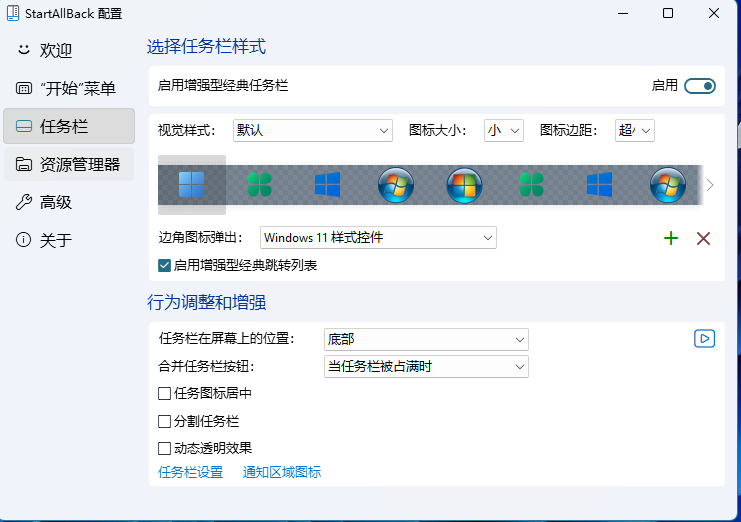Open the 资源管理器 section
The image size is (741, 522).
pyautogui.click(x=68, y=164)
